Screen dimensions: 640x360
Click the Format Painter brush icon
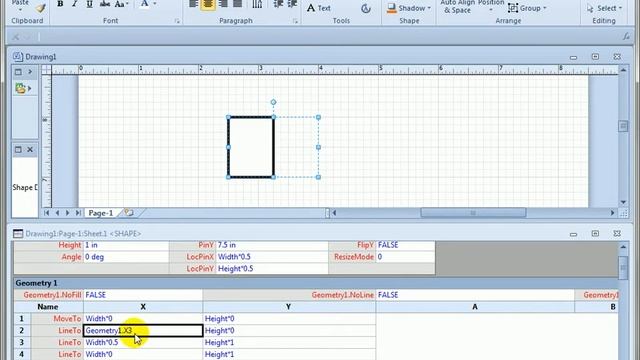40,7
